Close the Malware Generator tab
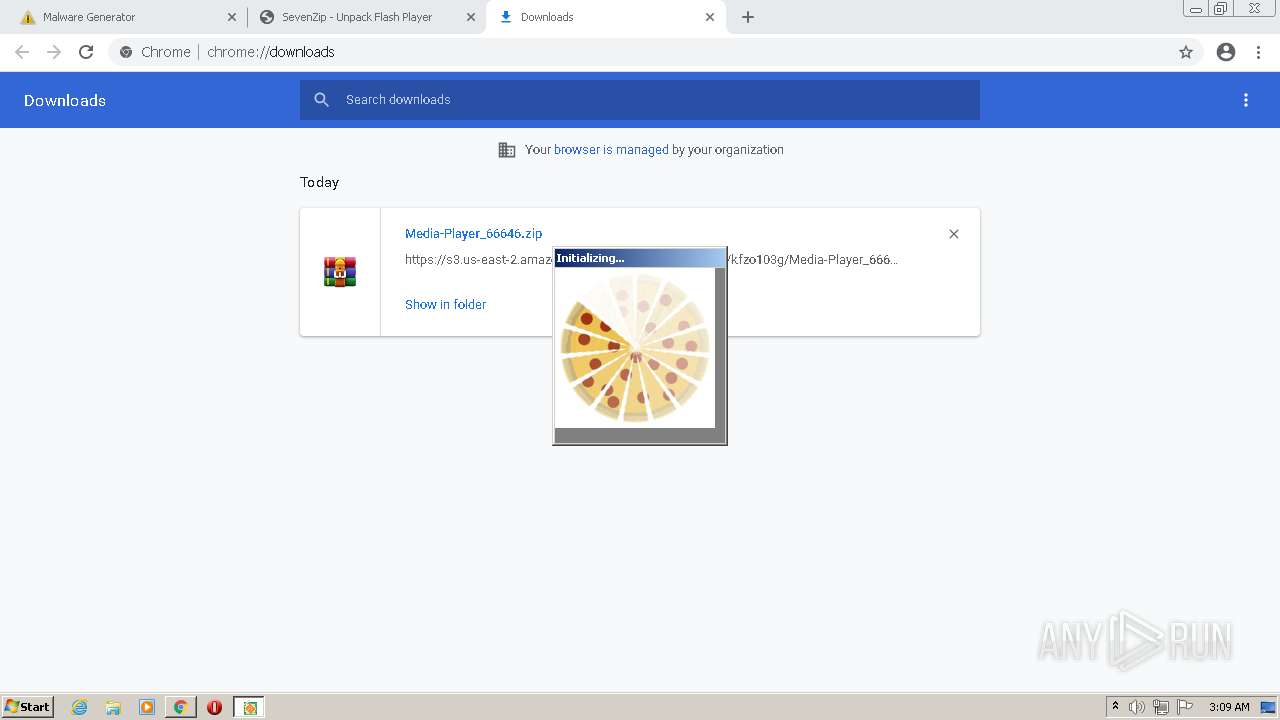Screen dimensions: 1280x720 click(x=232, y=17)
